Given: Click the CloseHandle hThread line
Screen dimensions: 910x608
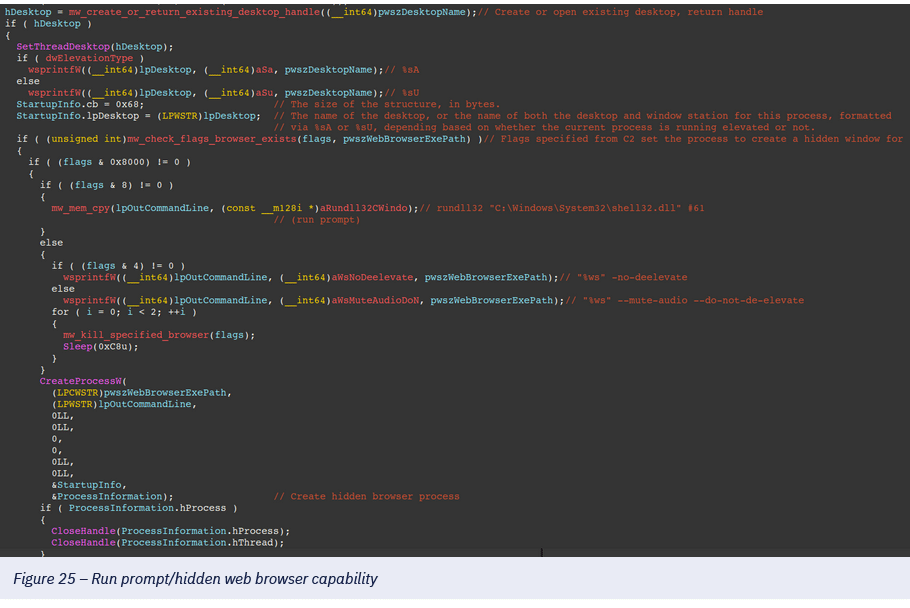Looking at the screenshot, I should click(x=168, y=542).
